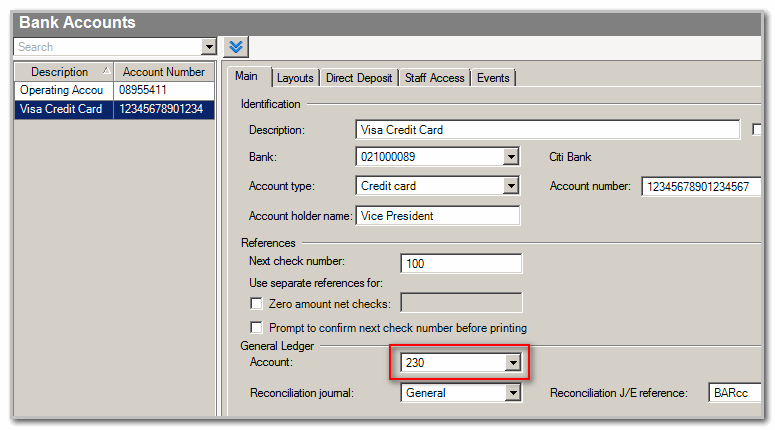Click the Account number field
The width and height of the screenshot is (775, 430).
[x=702, y=187]
